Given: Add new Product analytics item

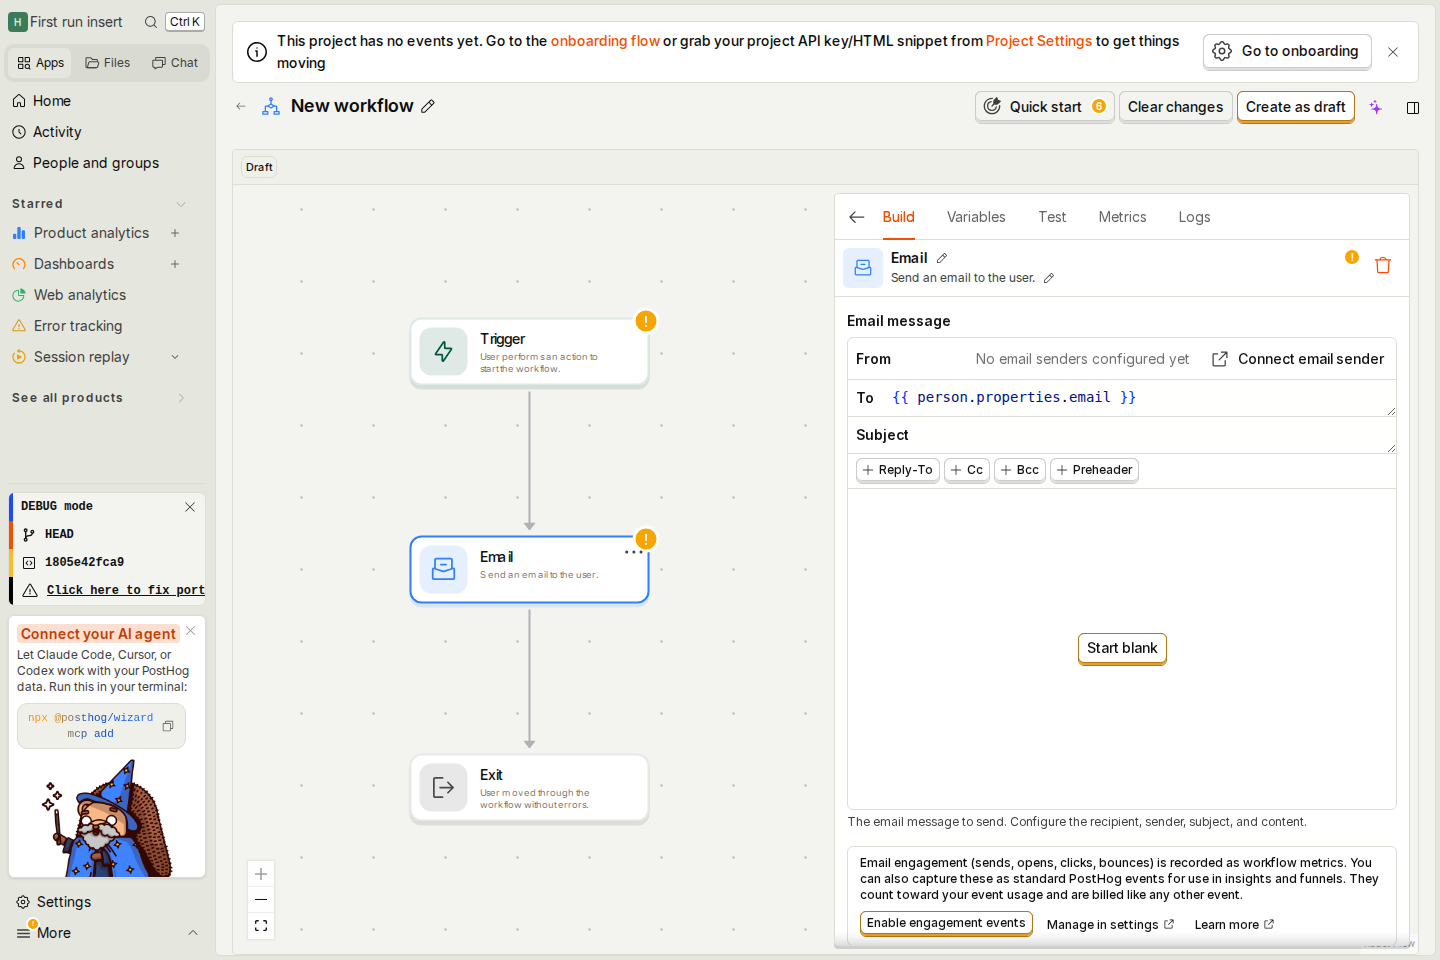Looking at the screenshot, I should tap(175, 233).
